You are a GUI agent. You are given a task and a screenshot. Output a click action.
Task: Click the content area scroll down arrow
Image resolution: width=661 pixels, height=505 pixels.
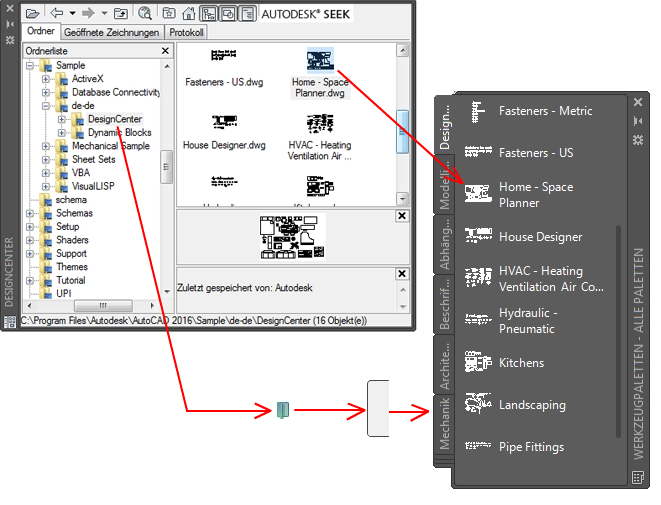(403, 199)
